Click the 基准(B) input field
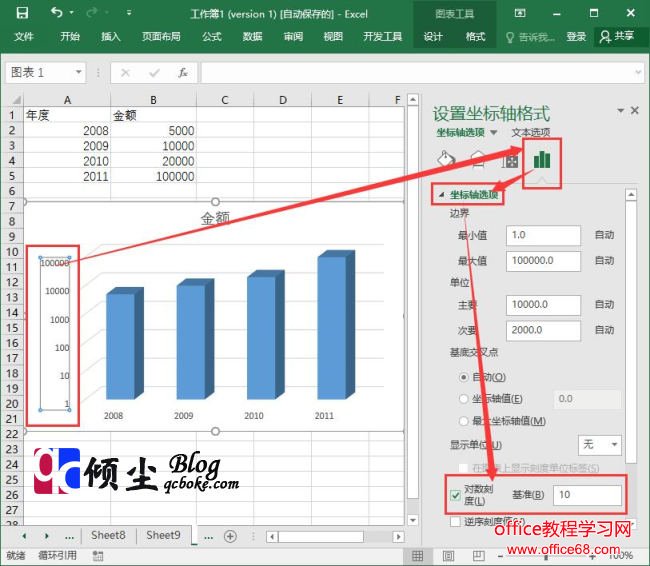650x566 pixels. [x=587, y=495]
